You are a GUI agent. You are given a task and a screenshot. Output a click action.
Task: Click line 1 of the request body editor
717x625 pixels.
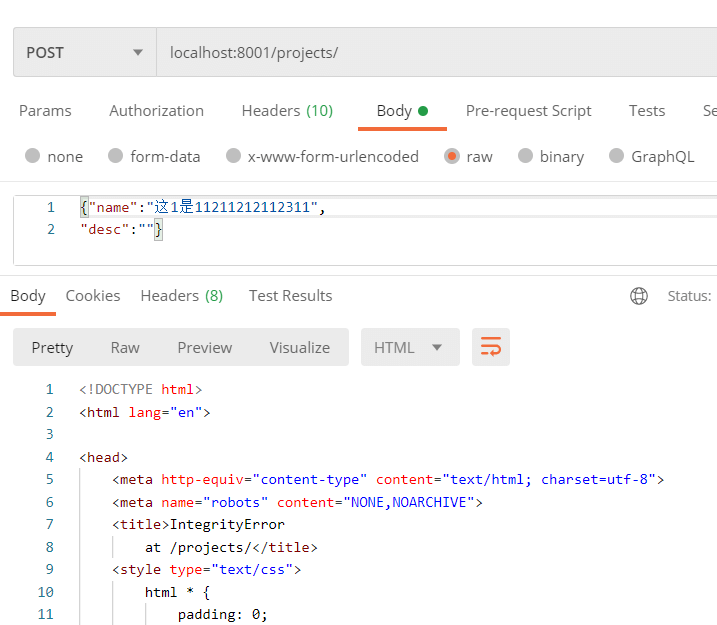(203, 207)
